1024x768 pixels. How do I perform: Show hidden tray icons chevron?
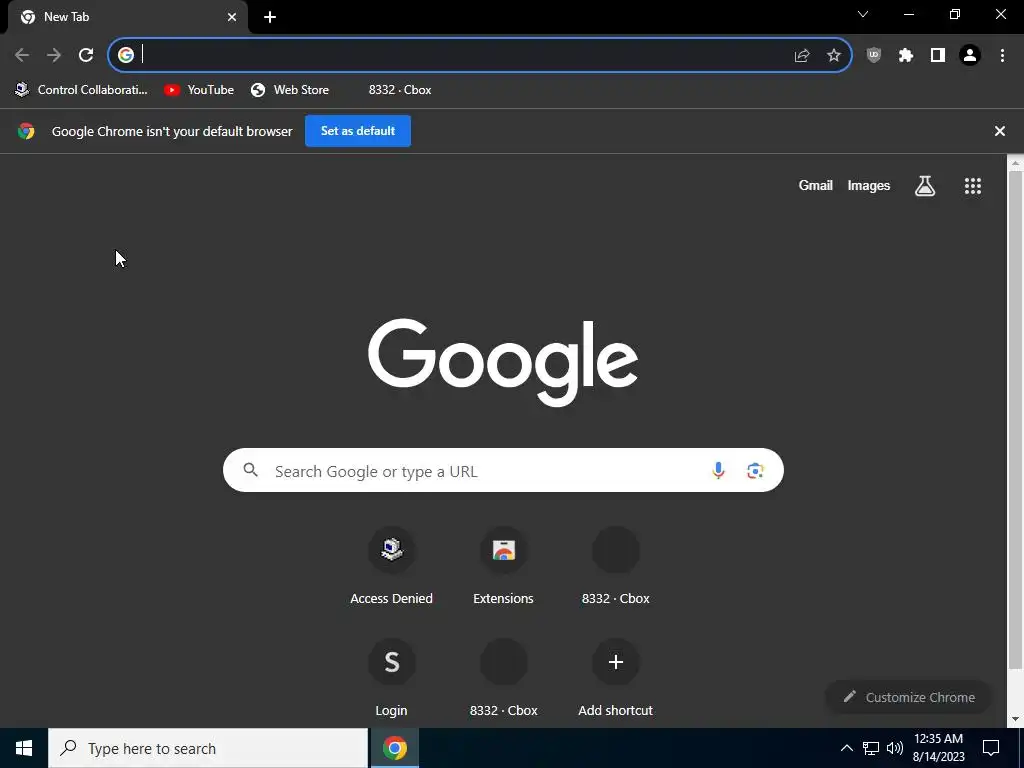(x=846, y=748)
